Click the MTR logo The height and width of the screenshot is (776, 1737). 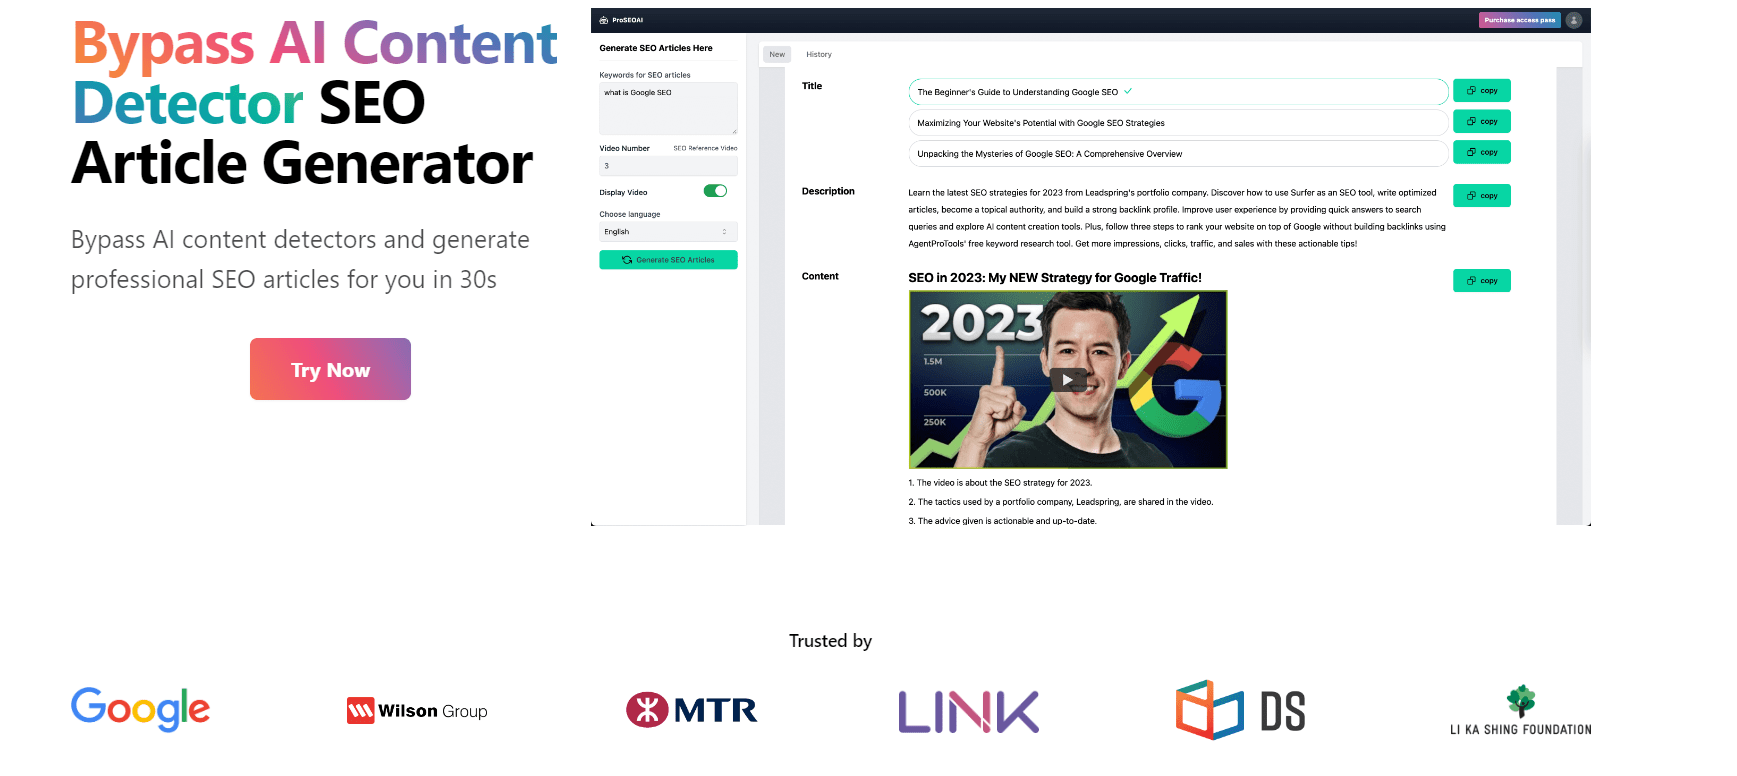point(691,710)
